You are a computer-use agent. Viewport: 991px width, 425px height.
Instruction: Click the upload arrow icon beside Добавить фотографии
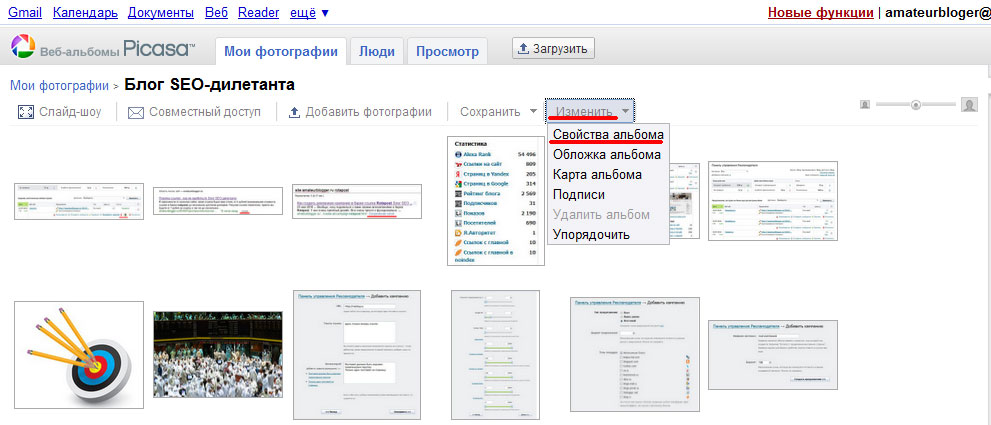(x=294, y=113)
